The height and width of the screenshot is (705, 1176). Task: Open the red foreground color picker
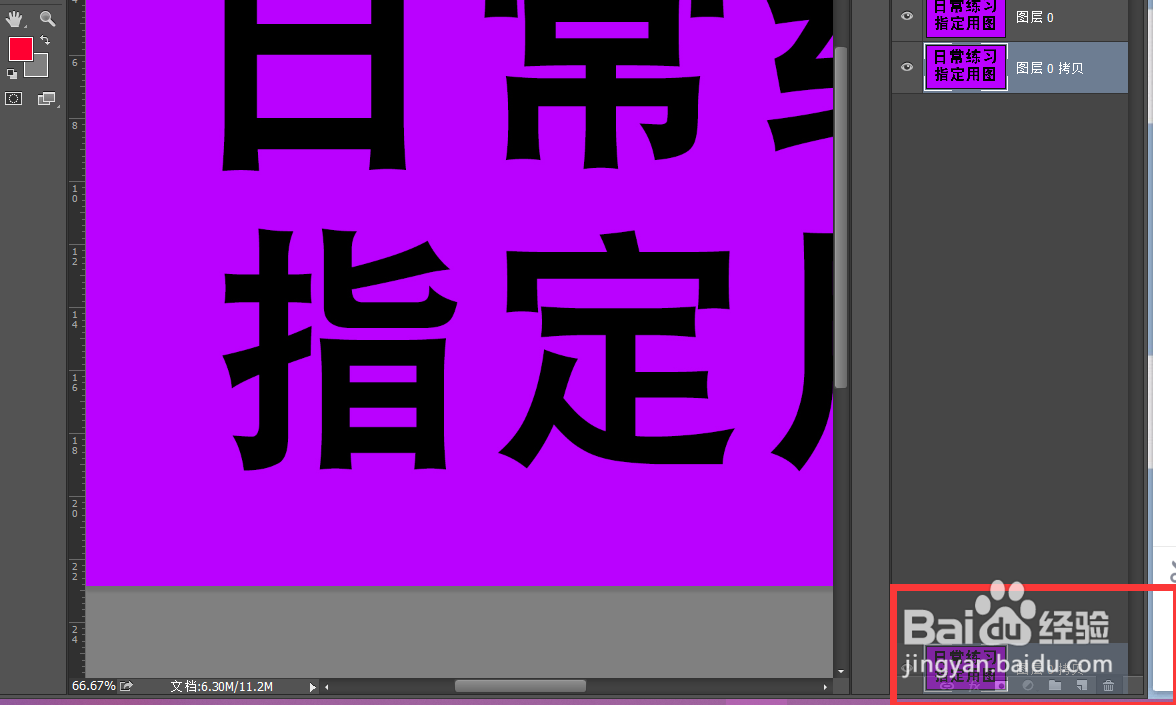click(x=20, y=49)
